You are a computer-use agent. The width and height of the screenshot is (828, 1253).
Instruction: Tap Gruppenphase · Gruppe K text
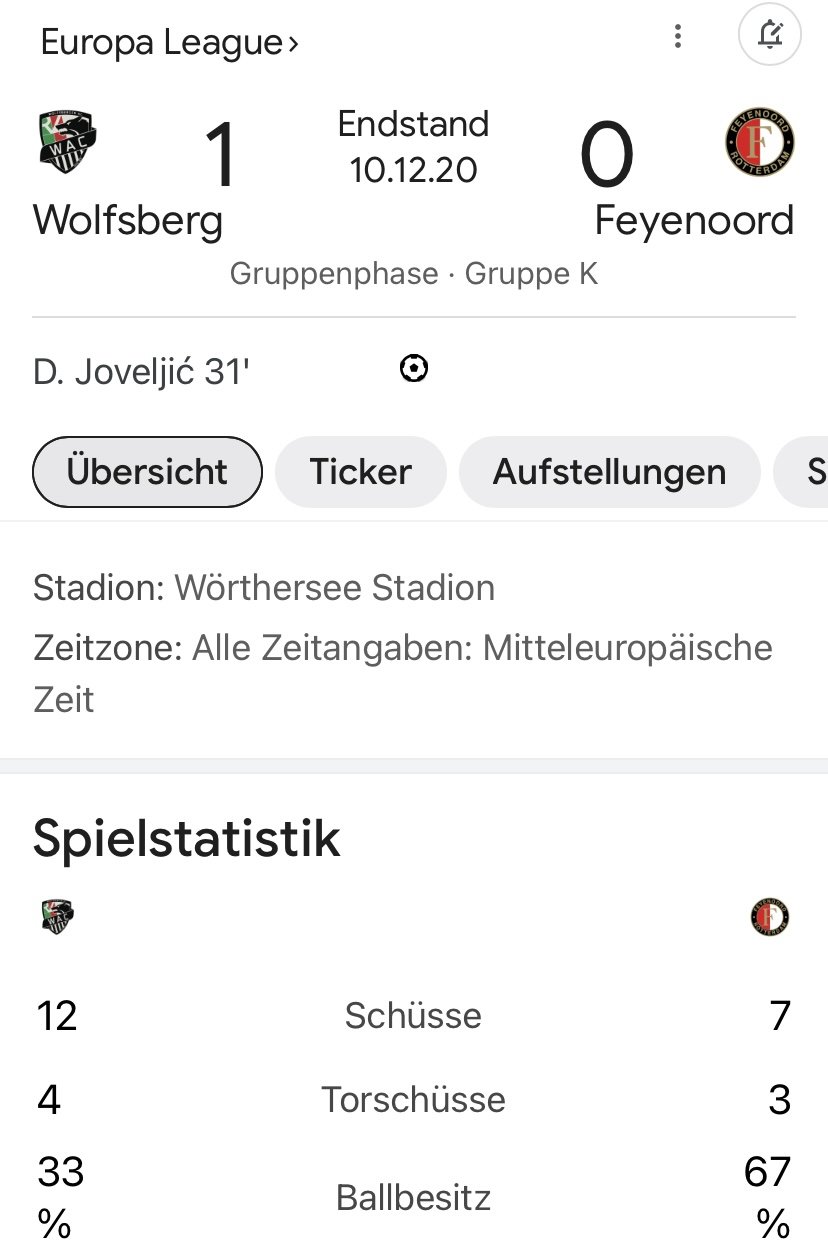(x=414, y=274)
